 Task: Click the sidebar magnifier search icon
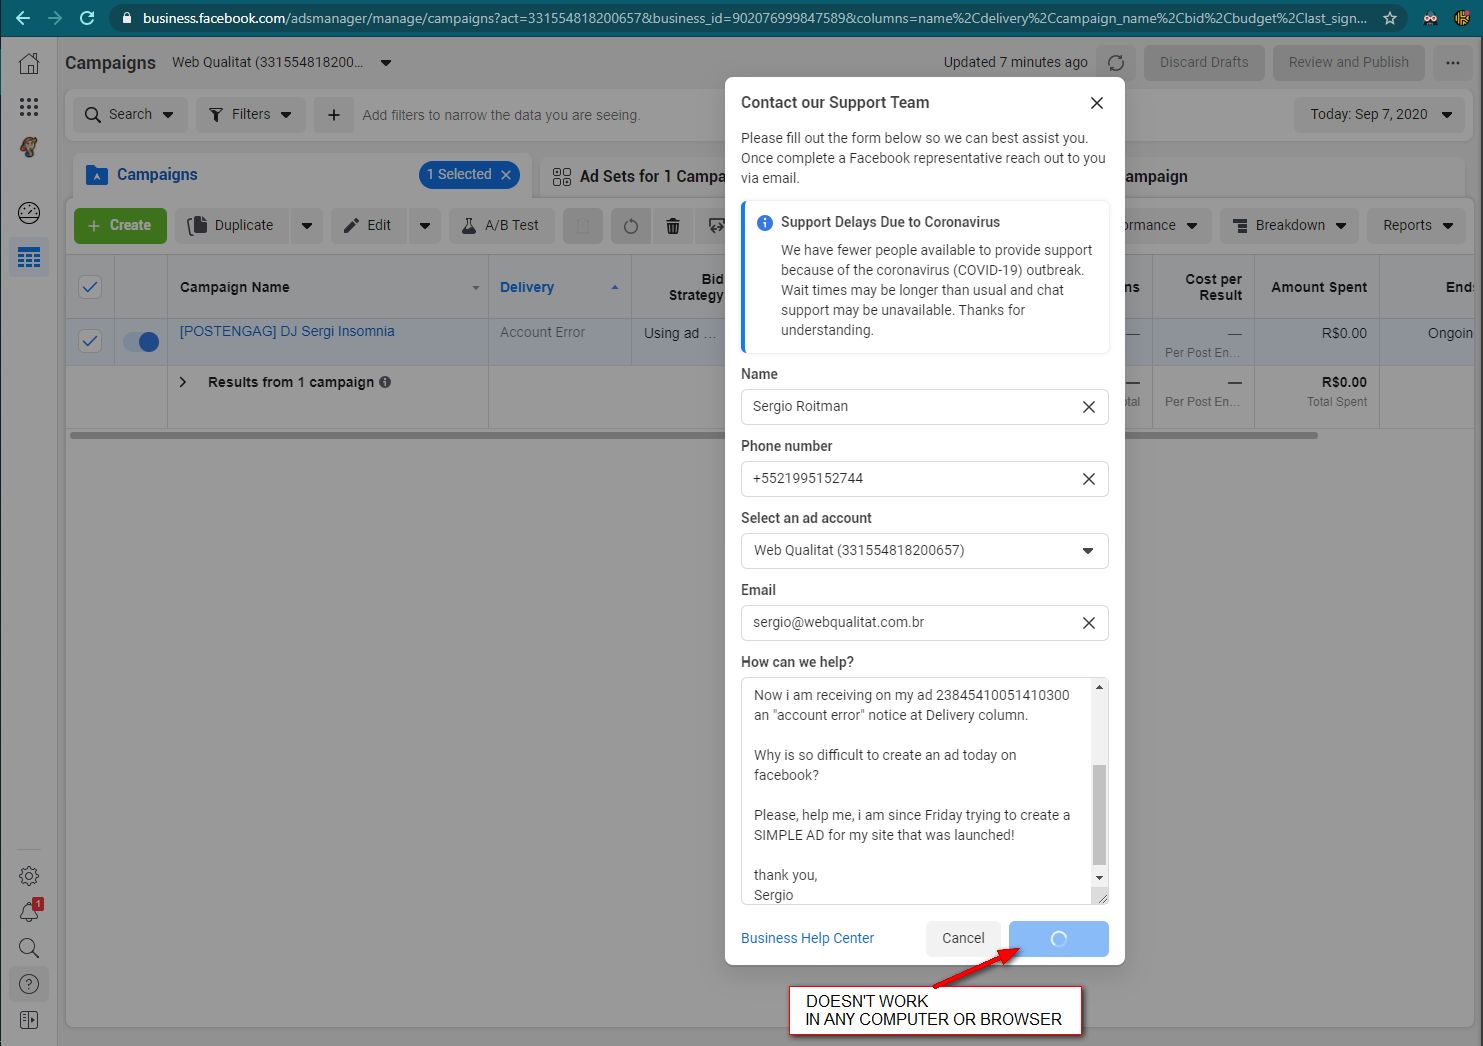click(29, 948)
